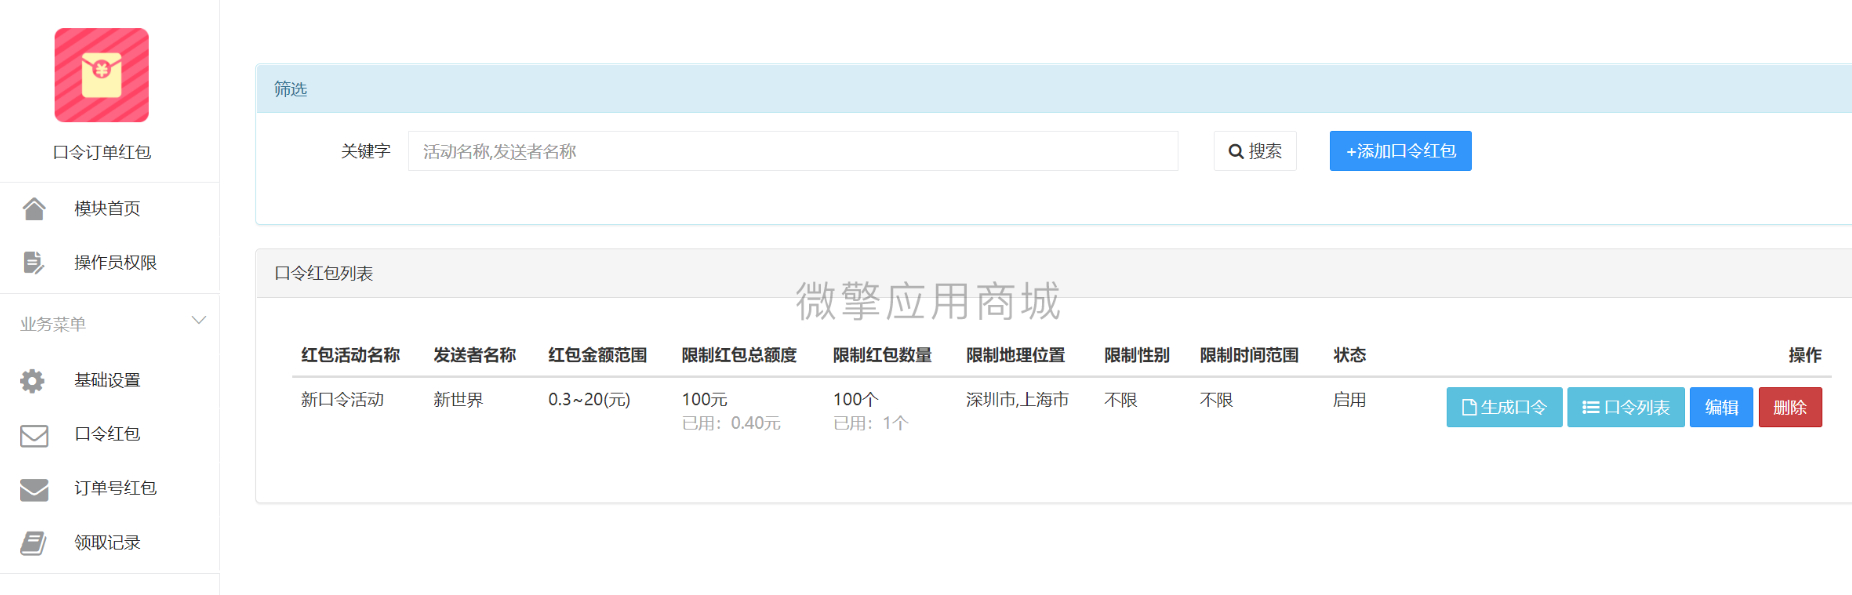Click the 操作 column header

coord(1805,355)
